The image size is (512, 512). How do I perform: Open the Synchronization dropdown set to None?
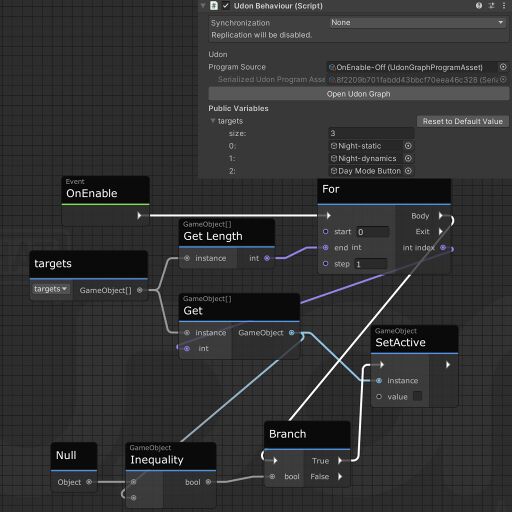[x=417, y=23]
